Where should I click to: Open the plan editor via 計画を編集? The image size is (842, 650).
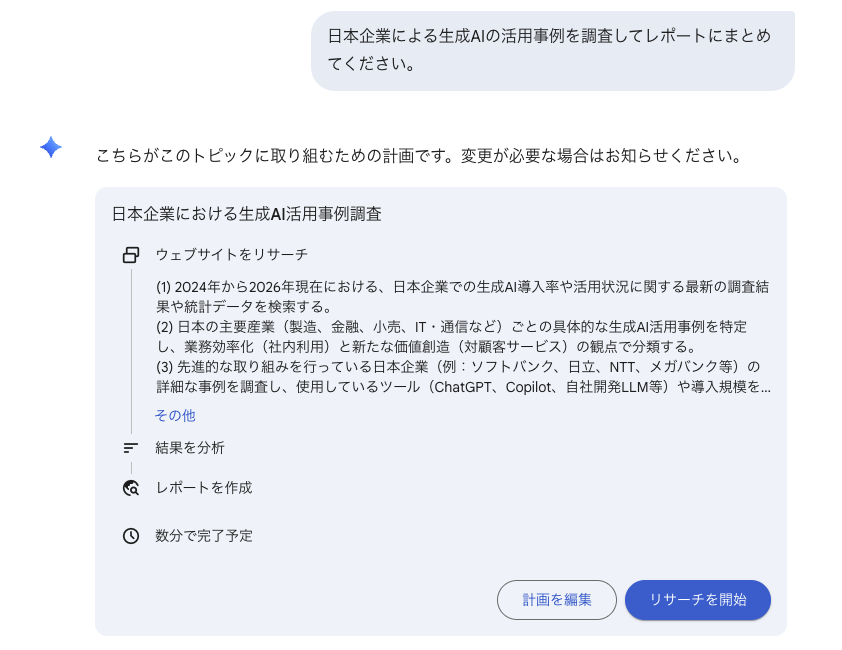pos(556,600)
